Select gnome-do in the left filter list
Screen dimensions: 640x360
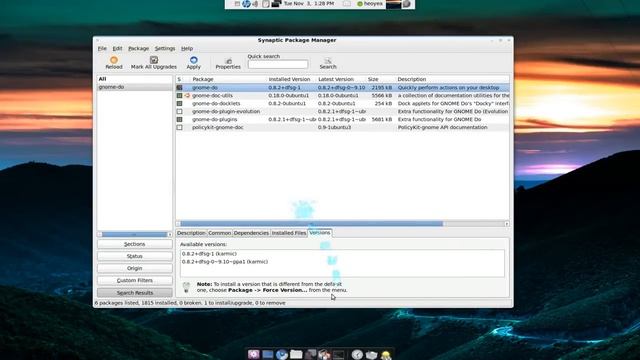(x=135, y=87)
